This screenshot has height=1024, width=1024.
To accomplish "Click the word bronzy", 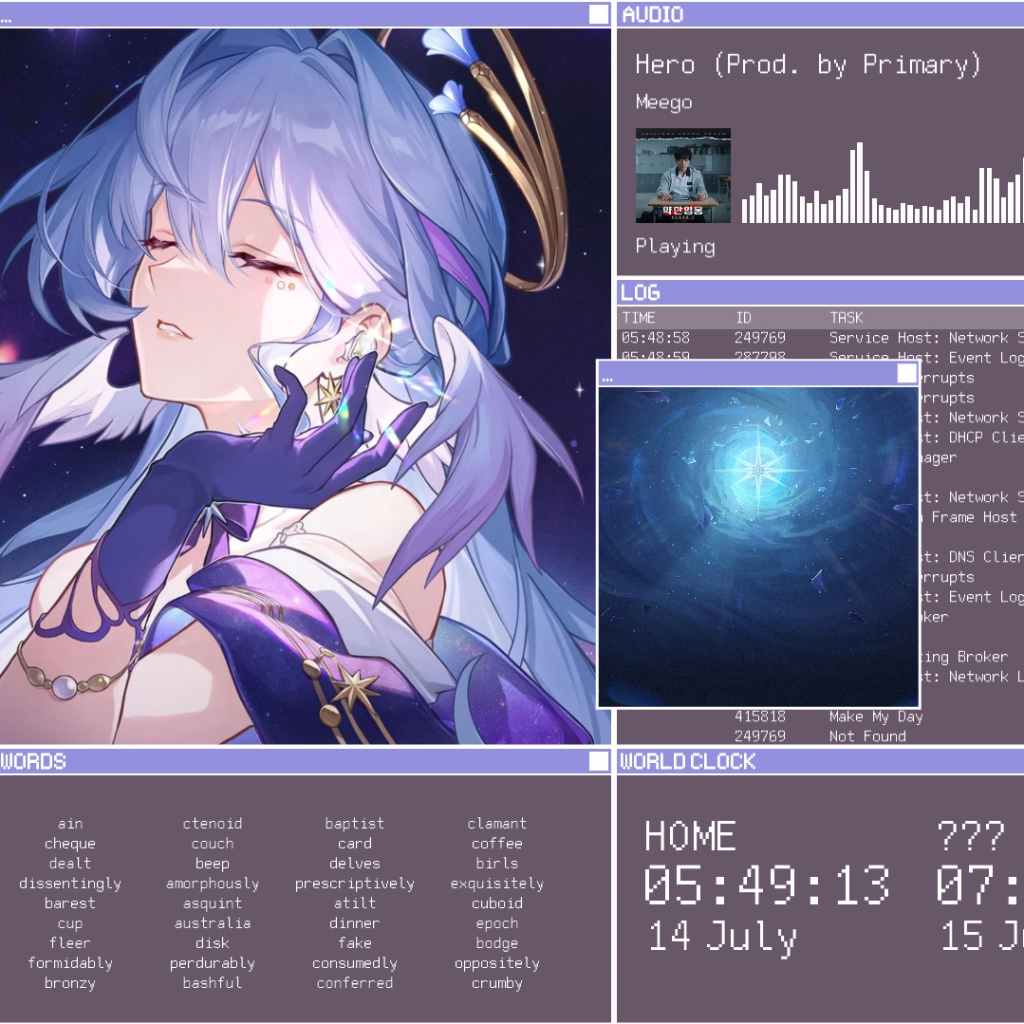I will tap(70, 984).
